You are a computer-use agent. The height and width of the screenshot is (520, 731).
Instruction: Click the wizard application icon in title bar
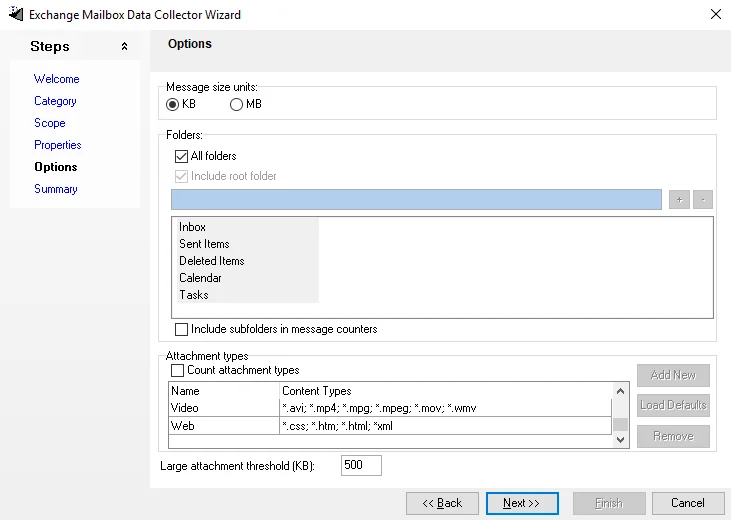pyautogui.click(x=16, y=14)
